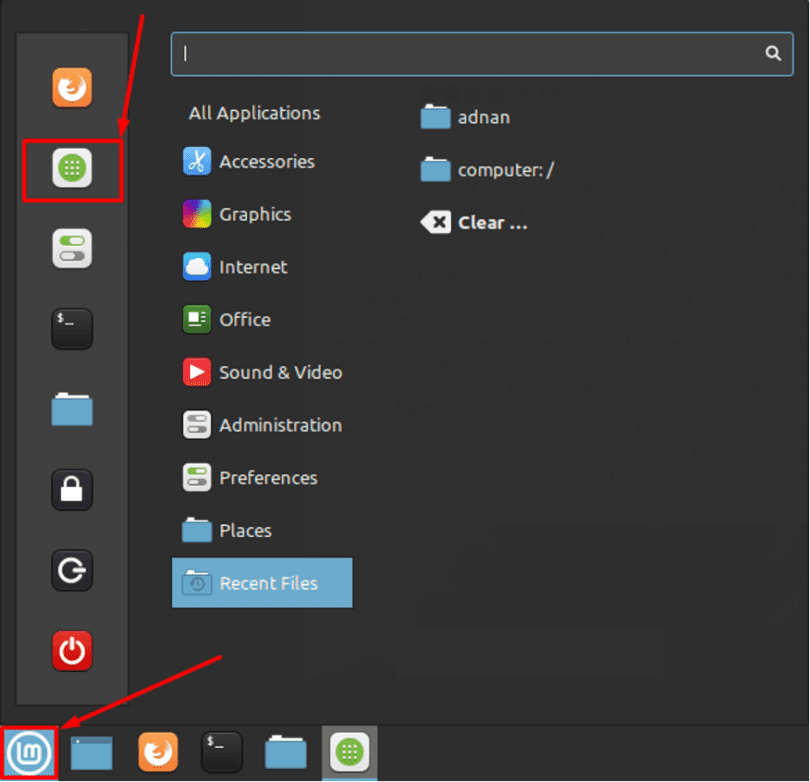Open Files folder in the favorites sidebar
Screen dimensions: 810x782
(72, 410)
